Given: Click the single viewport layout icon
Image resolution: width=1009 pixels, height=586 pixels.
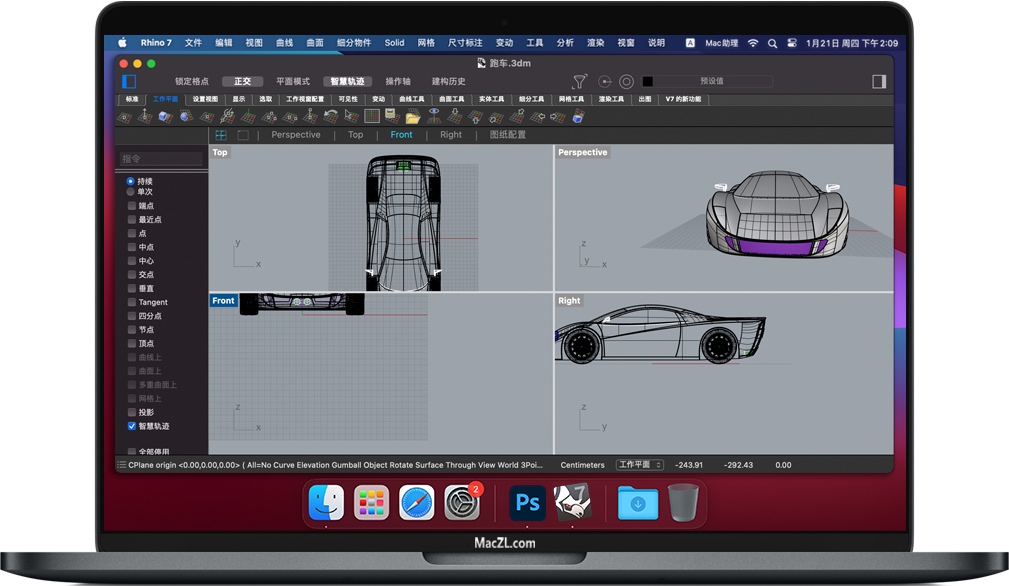Looking at the screenshot, I should (x=242, y=135).
